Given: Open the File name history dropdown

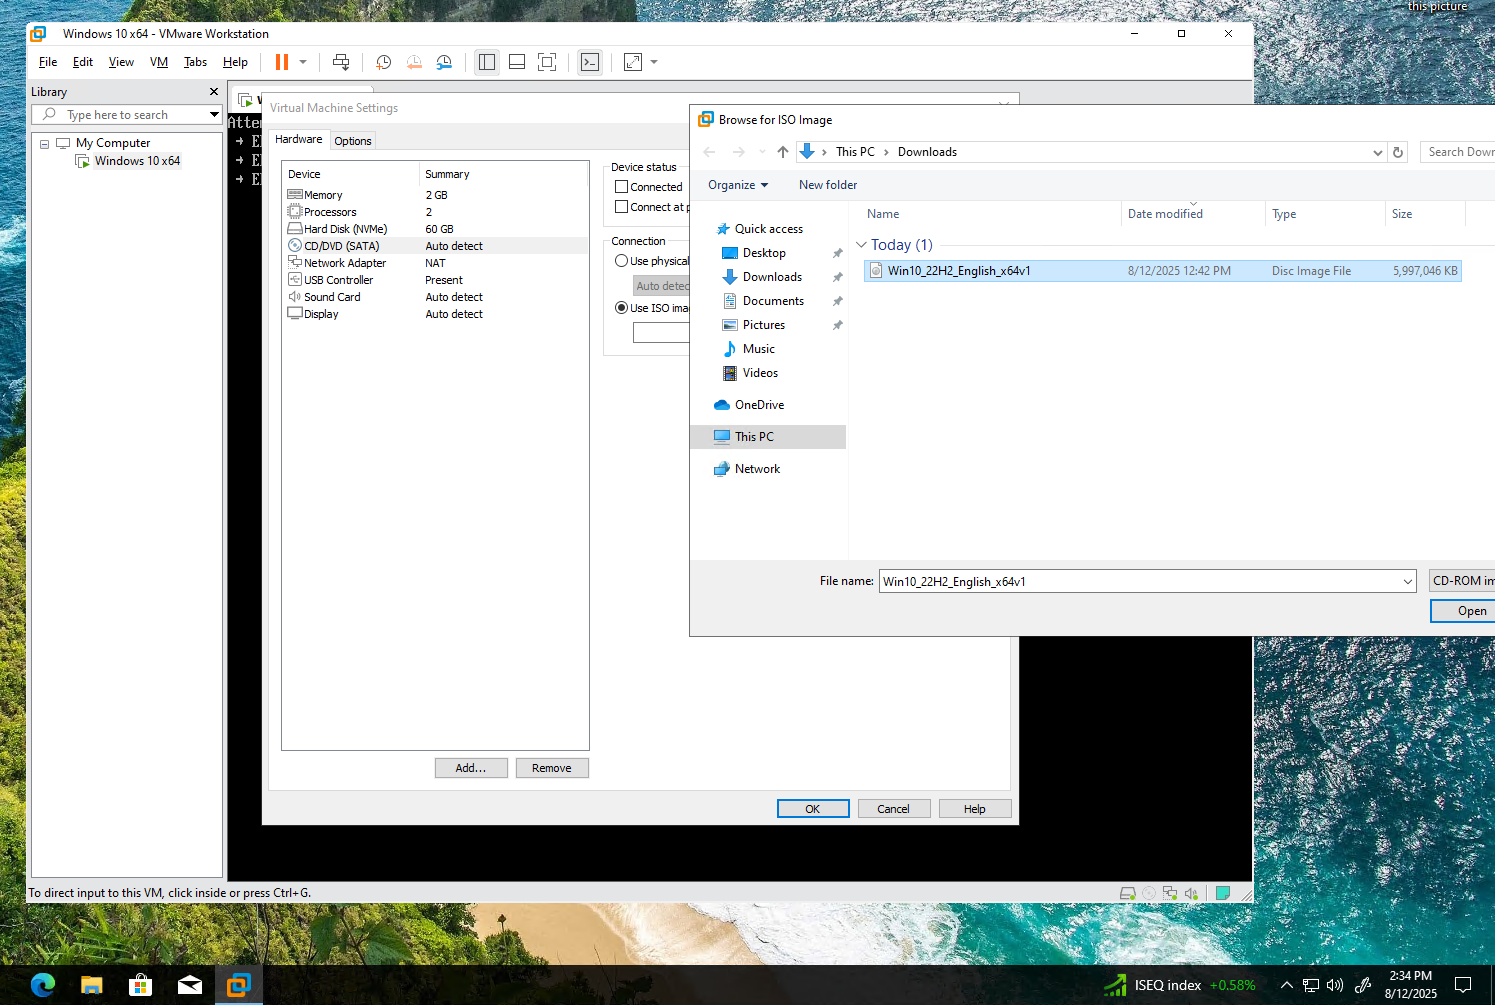Looking at the screenshot, I should click(1408, 582).
